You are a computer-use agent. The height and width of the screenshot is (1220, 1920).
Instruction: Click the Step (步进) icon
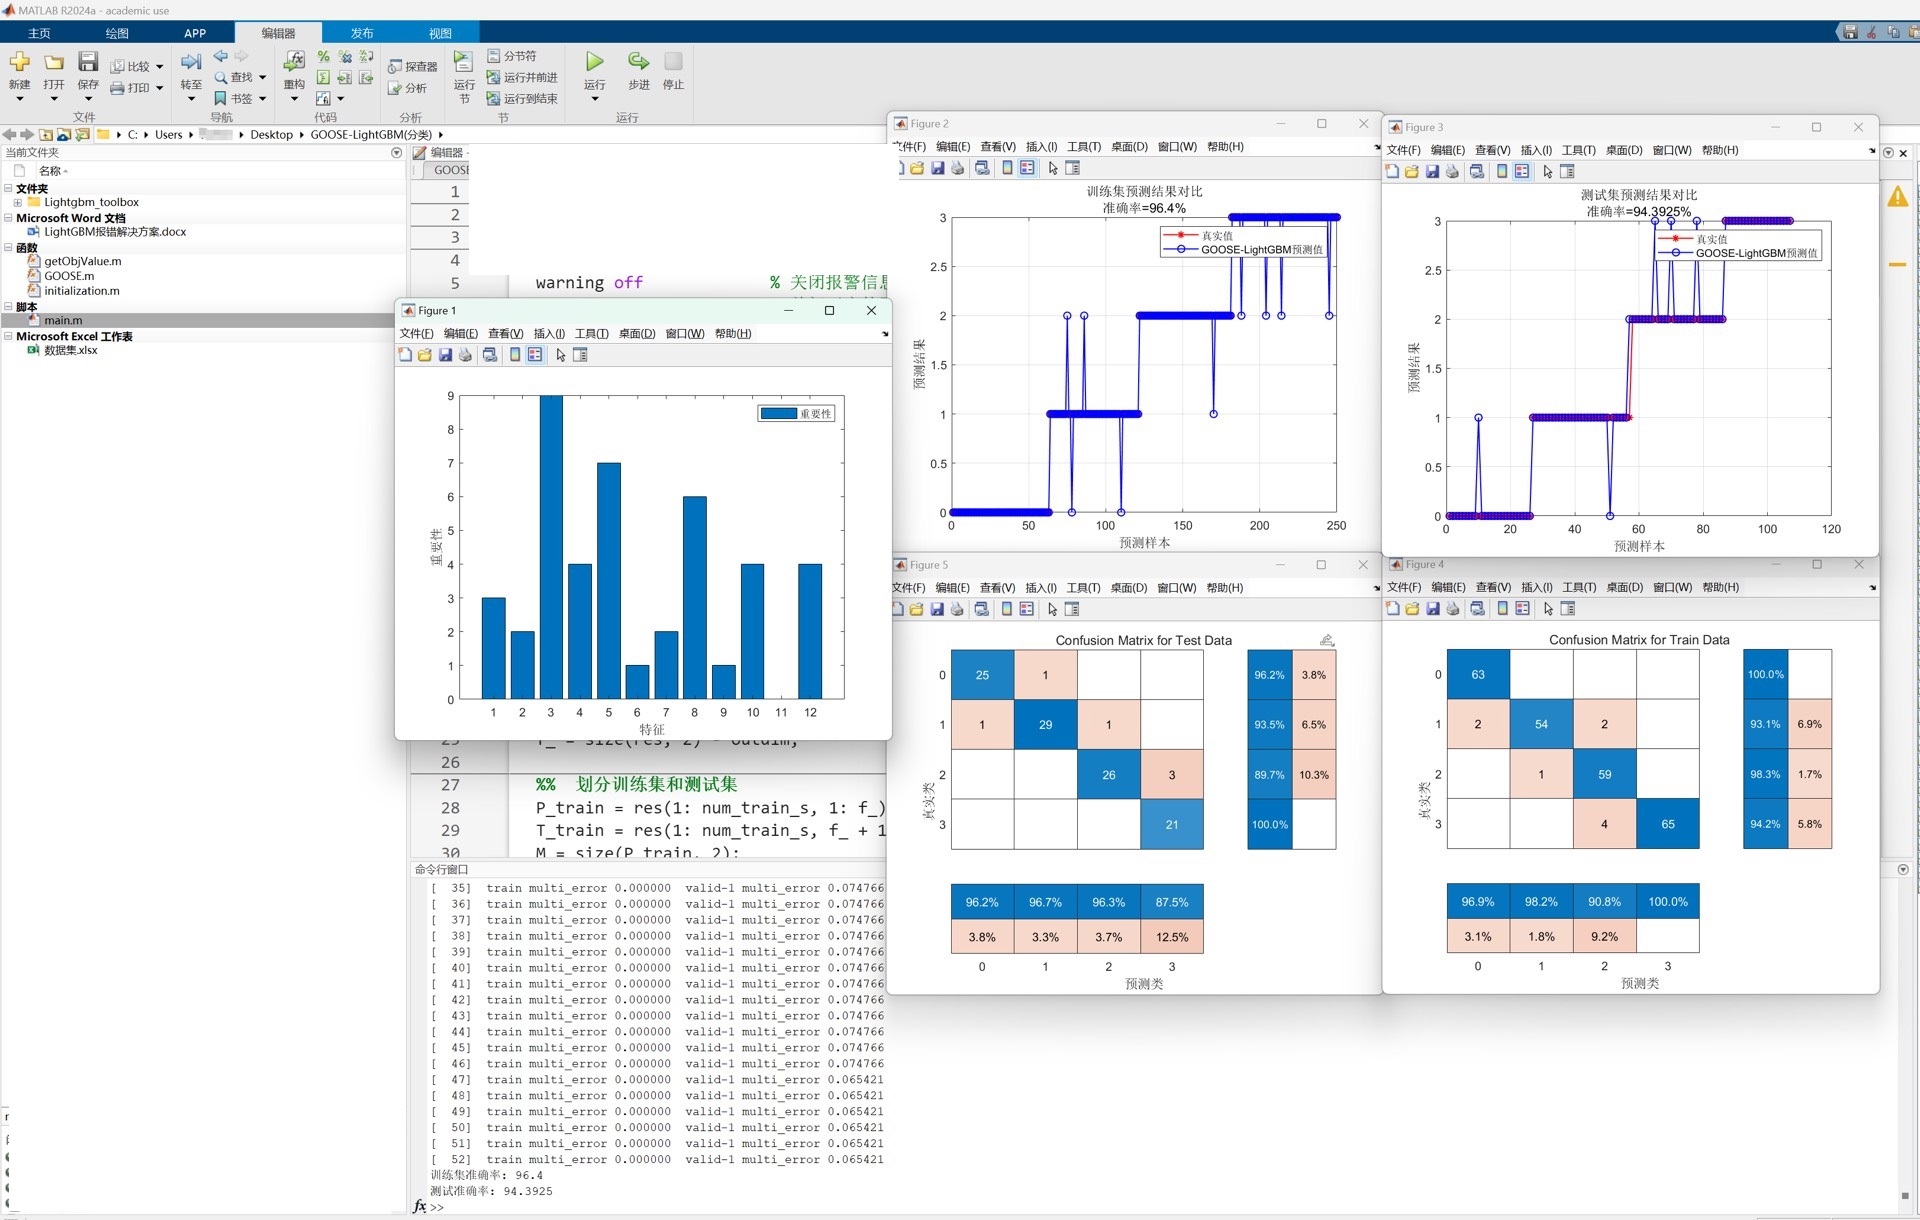tap(638, 62)
